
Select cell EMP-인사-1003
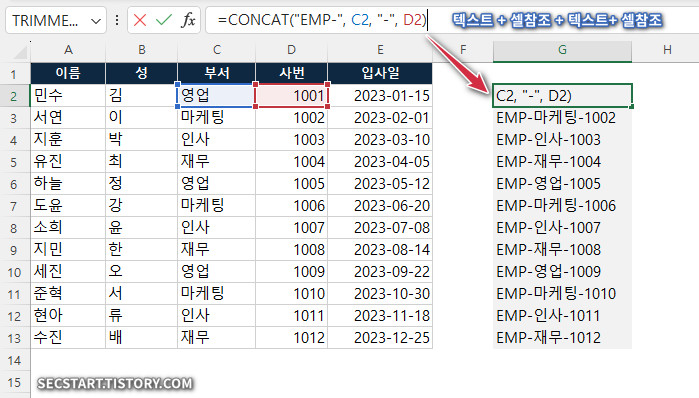tap(562, 140)
